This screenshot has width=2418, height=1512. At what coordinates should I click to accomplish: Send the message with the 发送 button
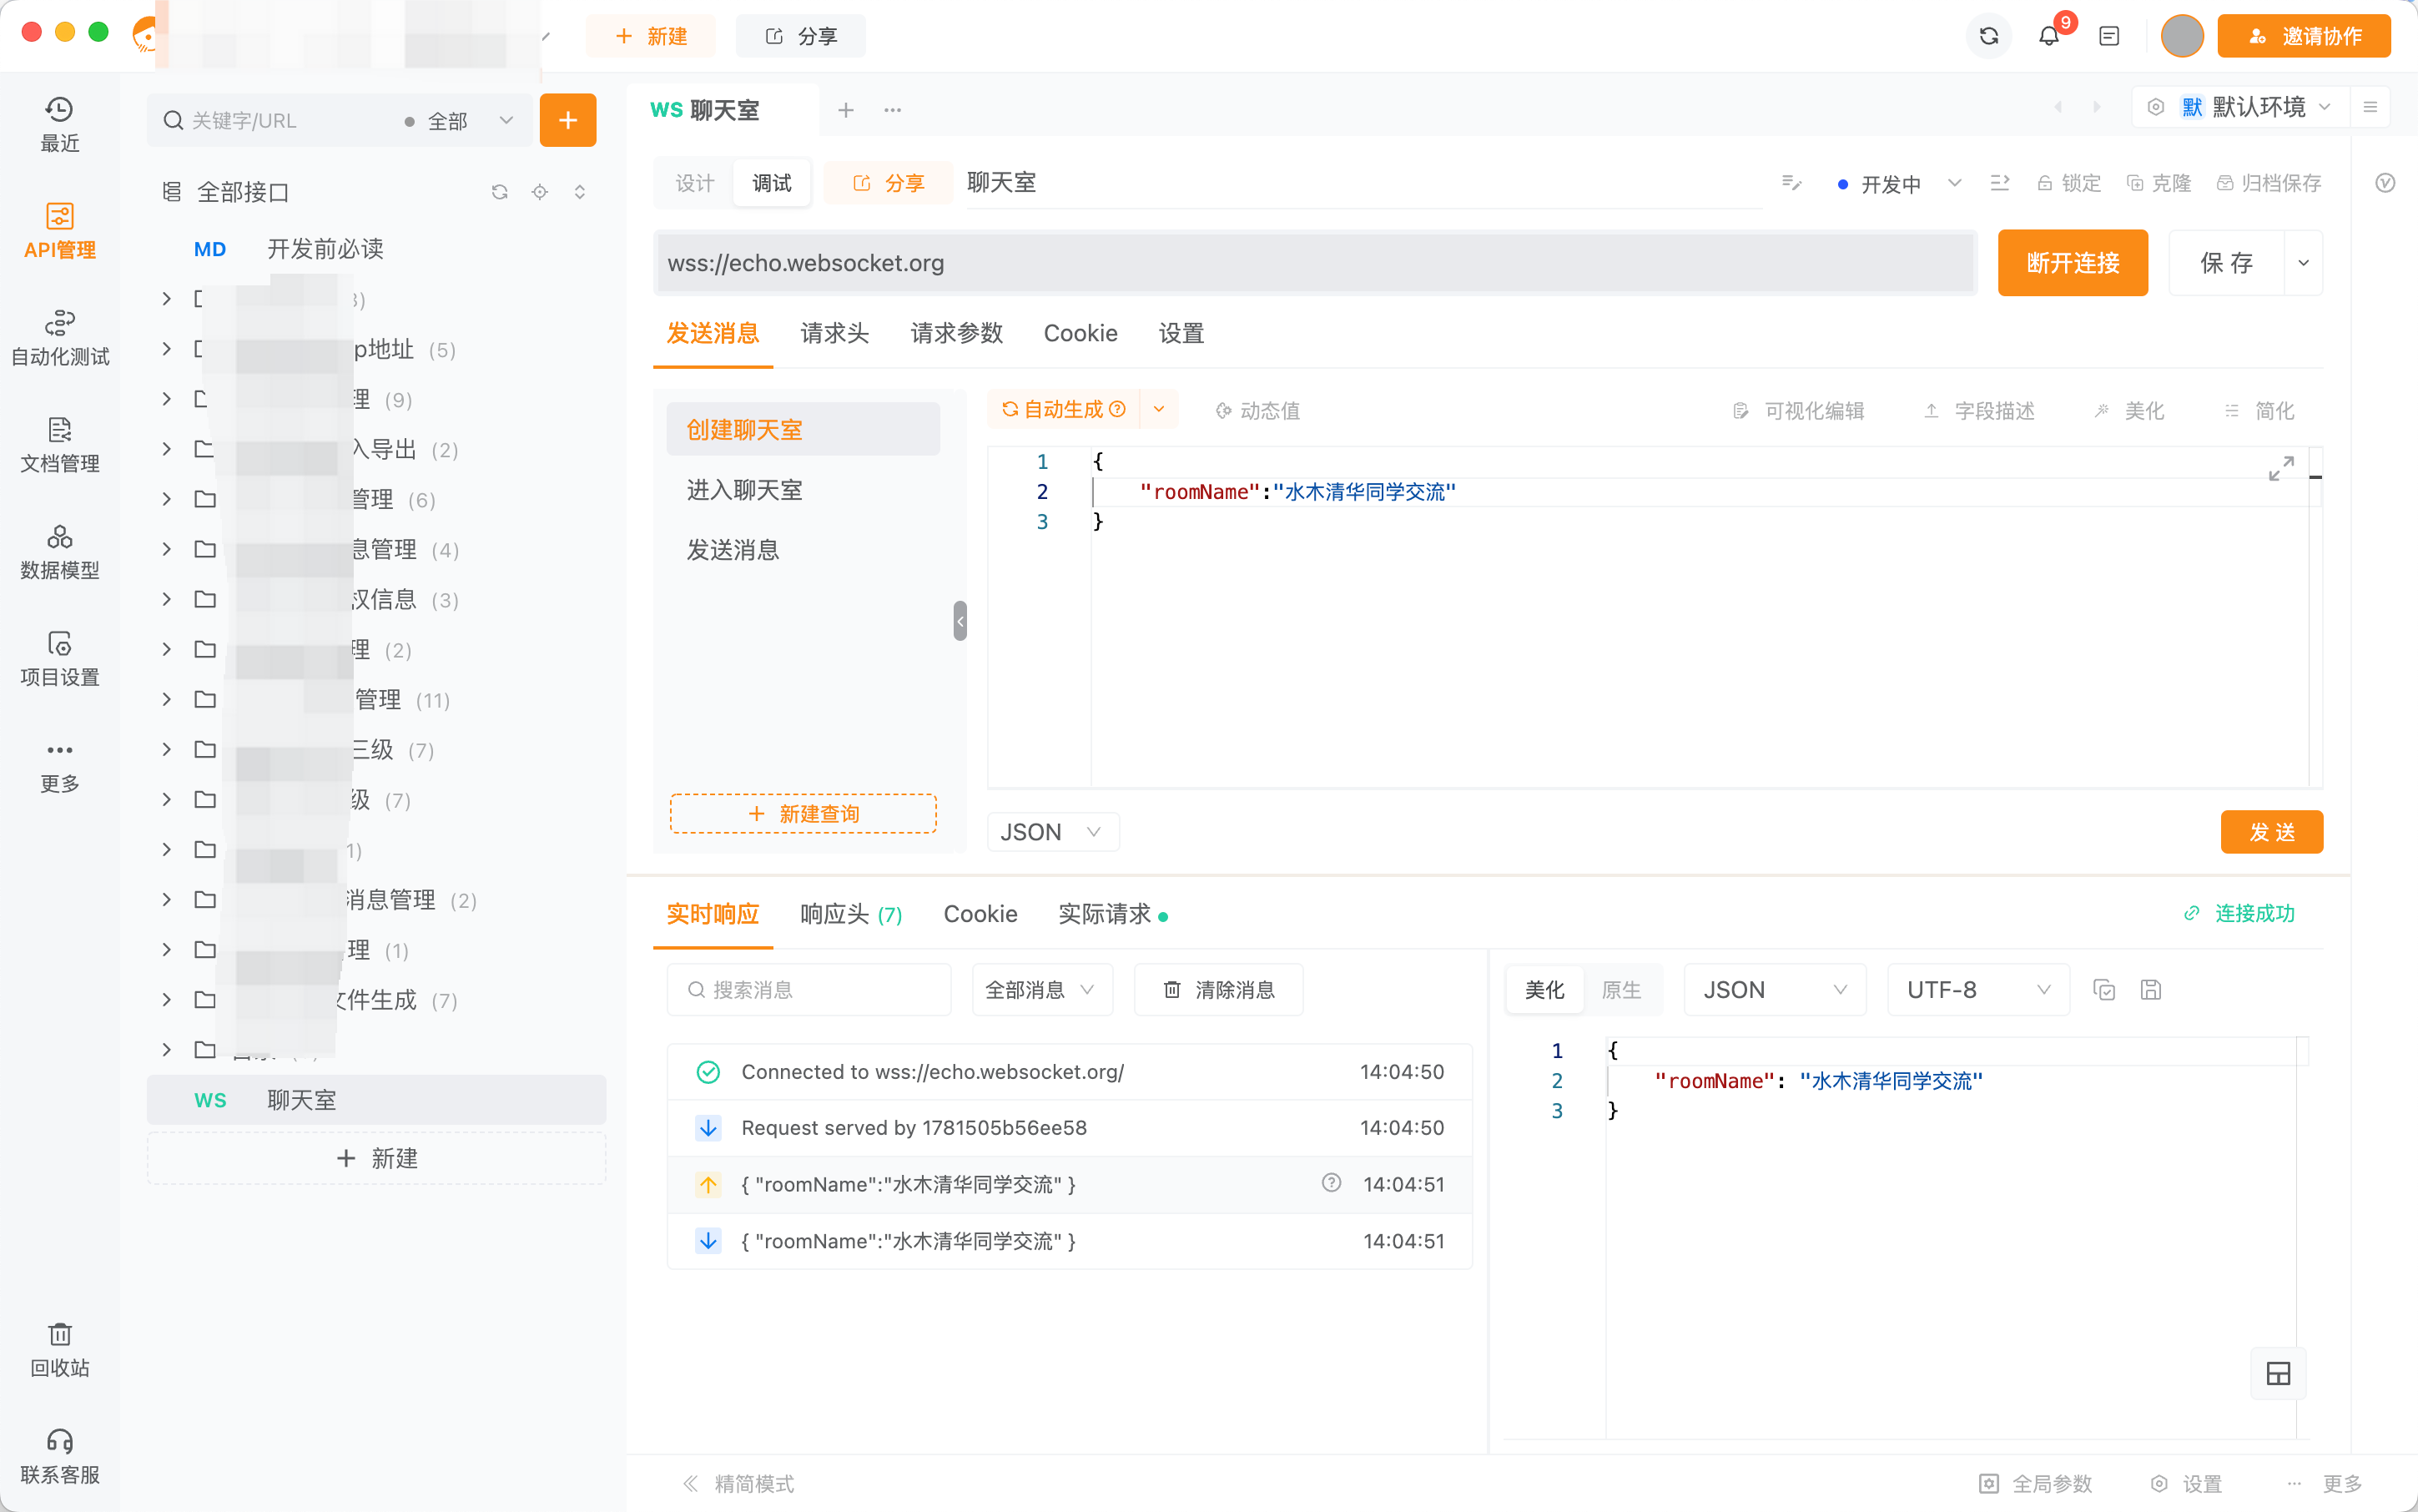tap(2271, 831)
